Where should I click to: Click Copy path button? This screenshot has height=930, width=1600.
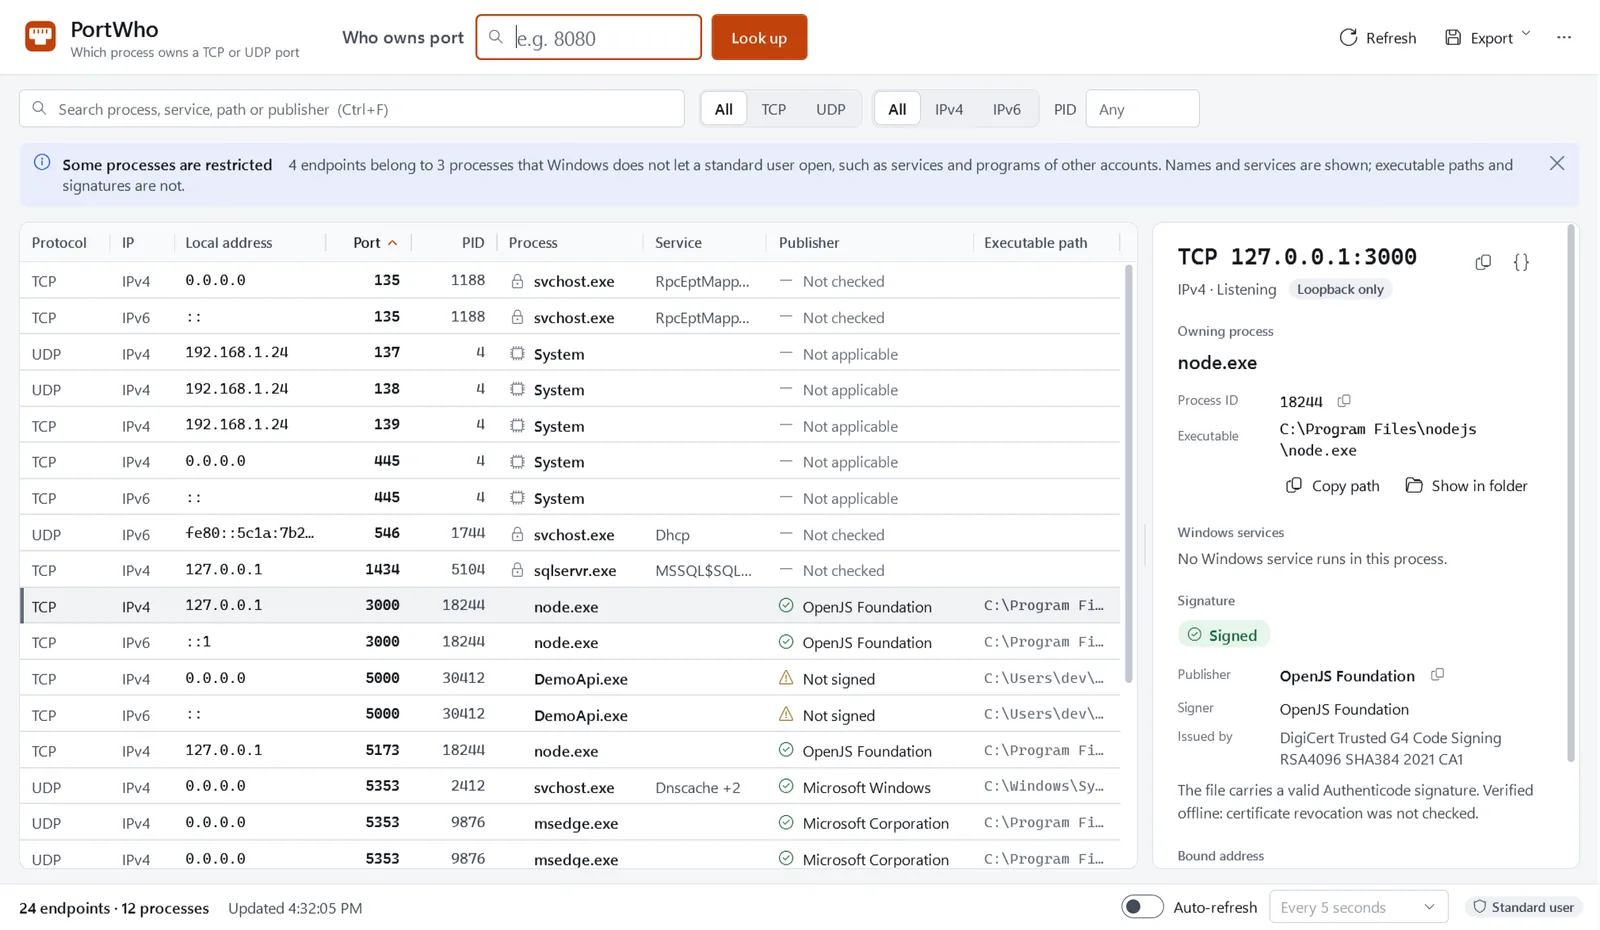pos(1333,486)
